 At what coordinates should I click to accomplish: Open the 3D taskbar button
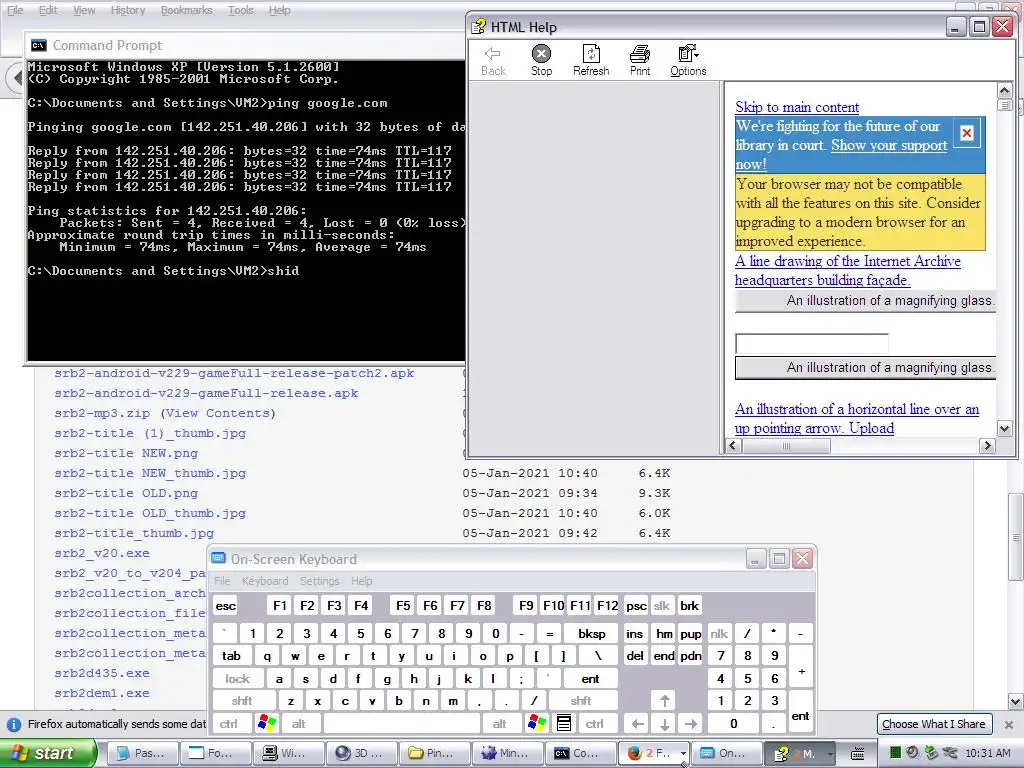coord(360,753)
